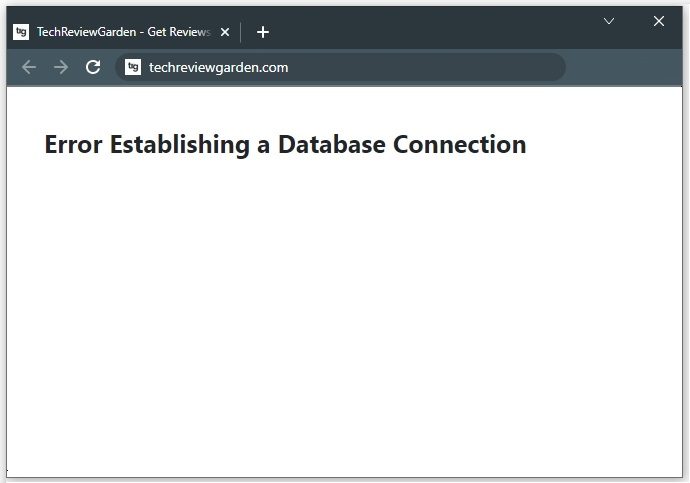
Task: Go back to the previous page
Action: click(x=29, y=67)
